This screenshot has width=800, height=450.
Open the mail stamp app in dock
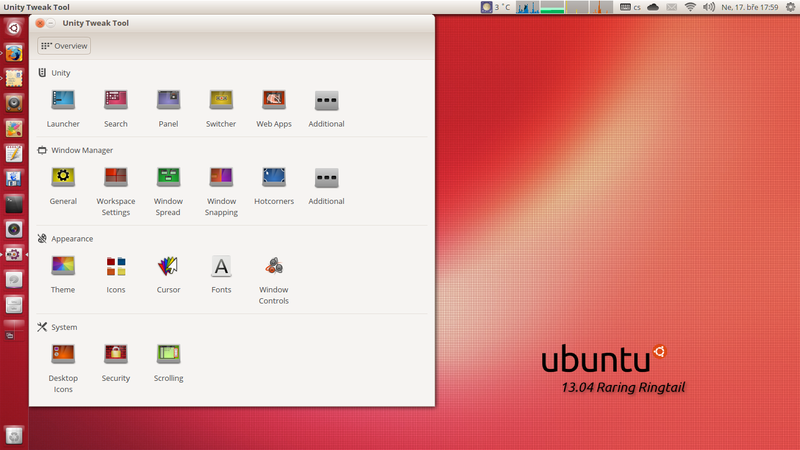[14, 78]
